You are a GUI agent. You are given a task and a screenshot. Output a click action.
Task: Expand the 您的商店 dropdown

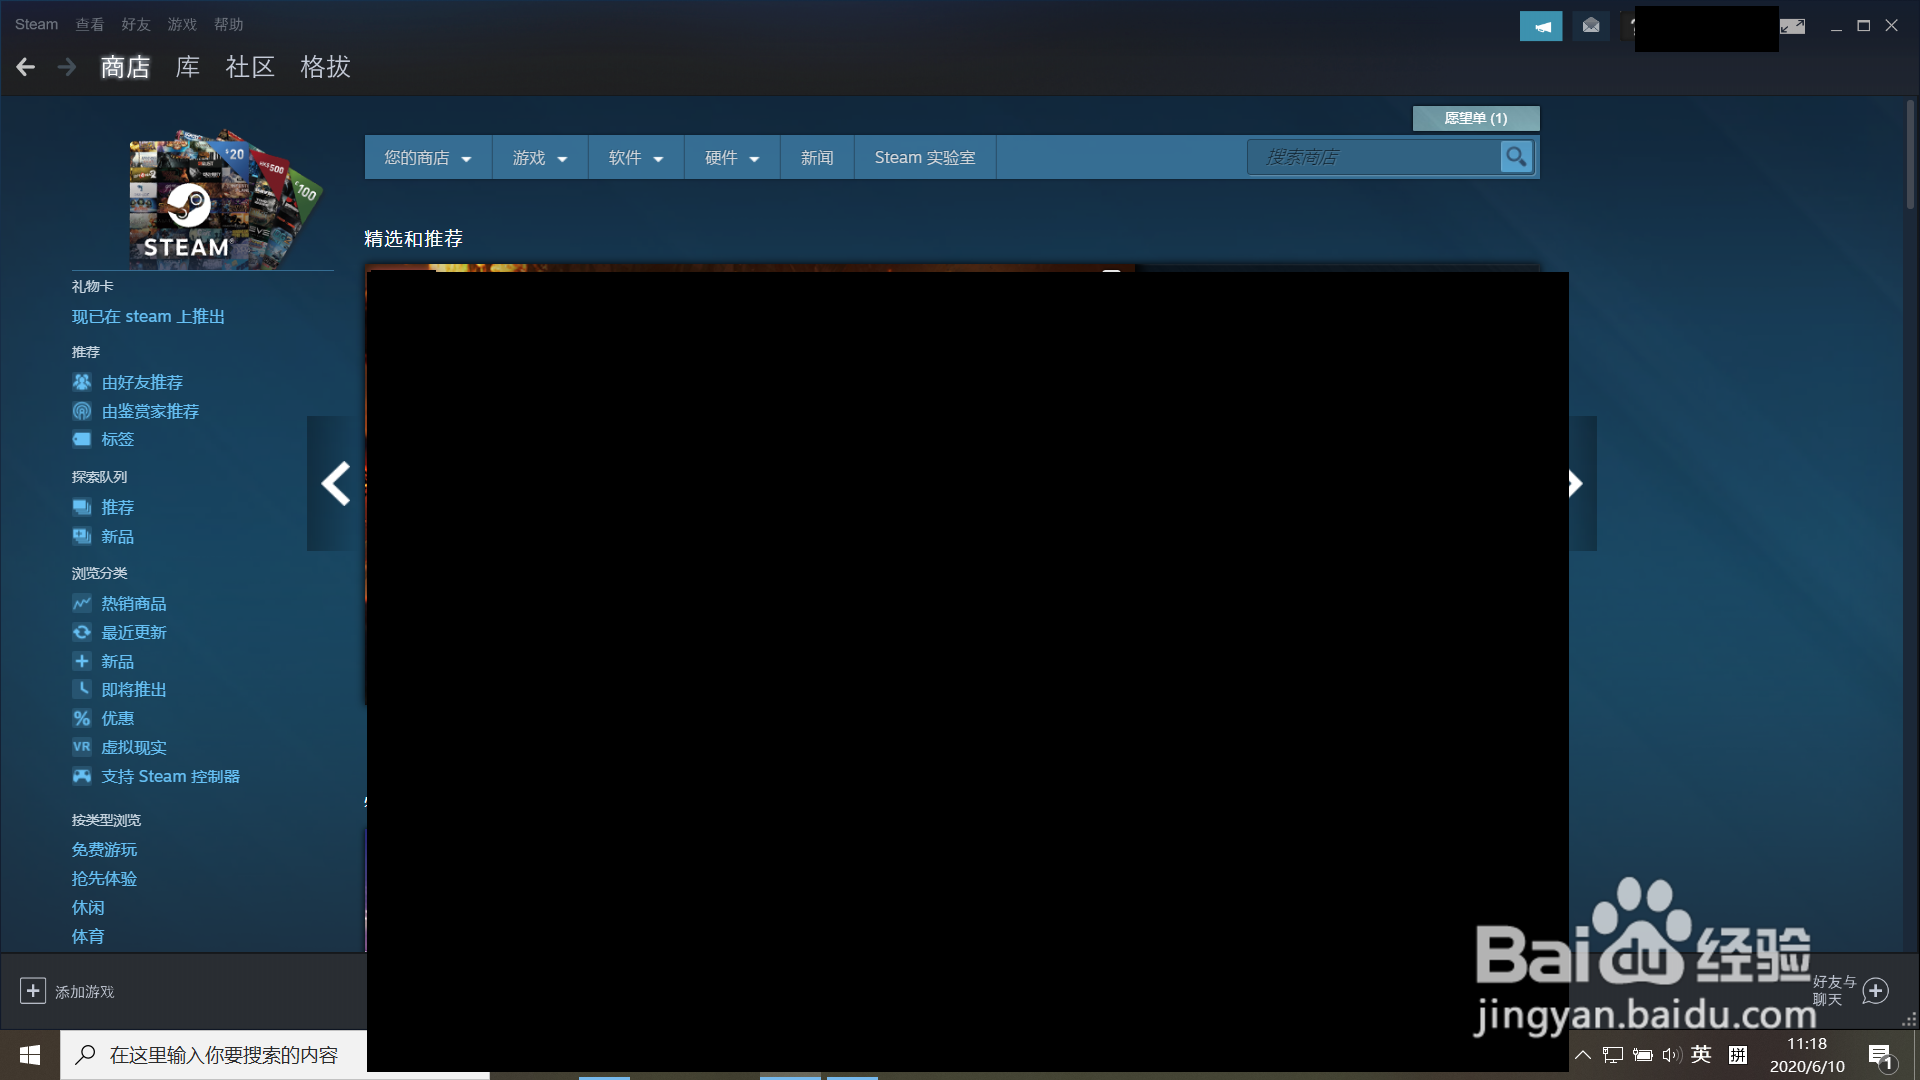pos(428,157)
